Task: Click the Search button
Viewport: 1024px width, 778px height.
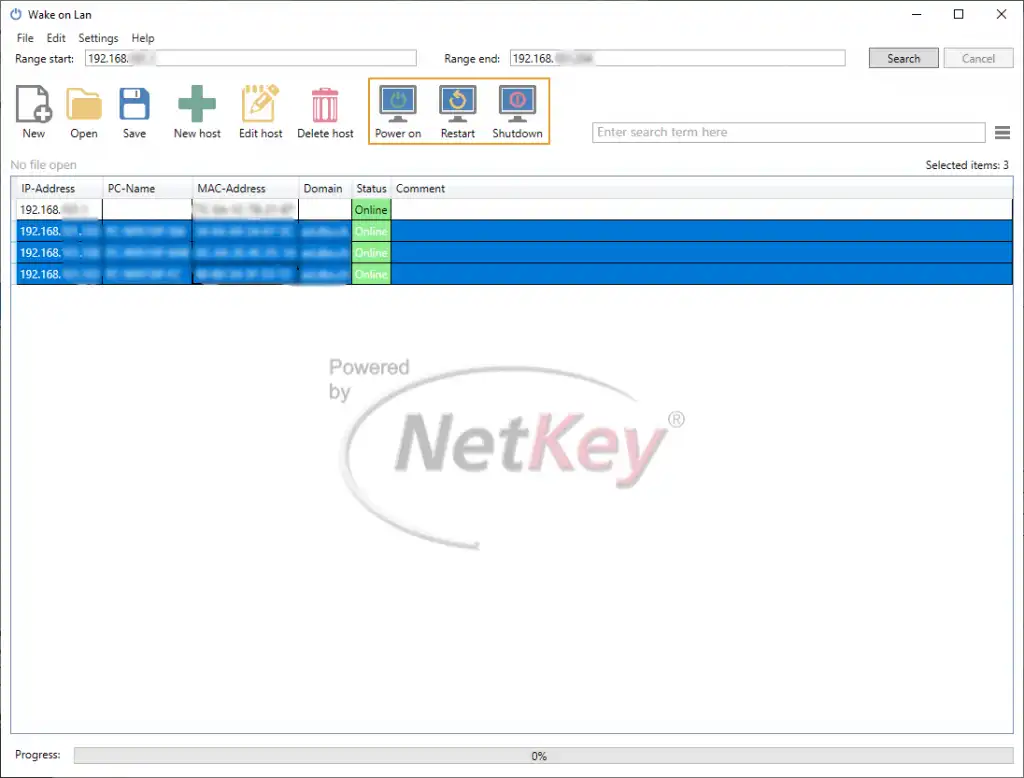Action: (903, 58)
